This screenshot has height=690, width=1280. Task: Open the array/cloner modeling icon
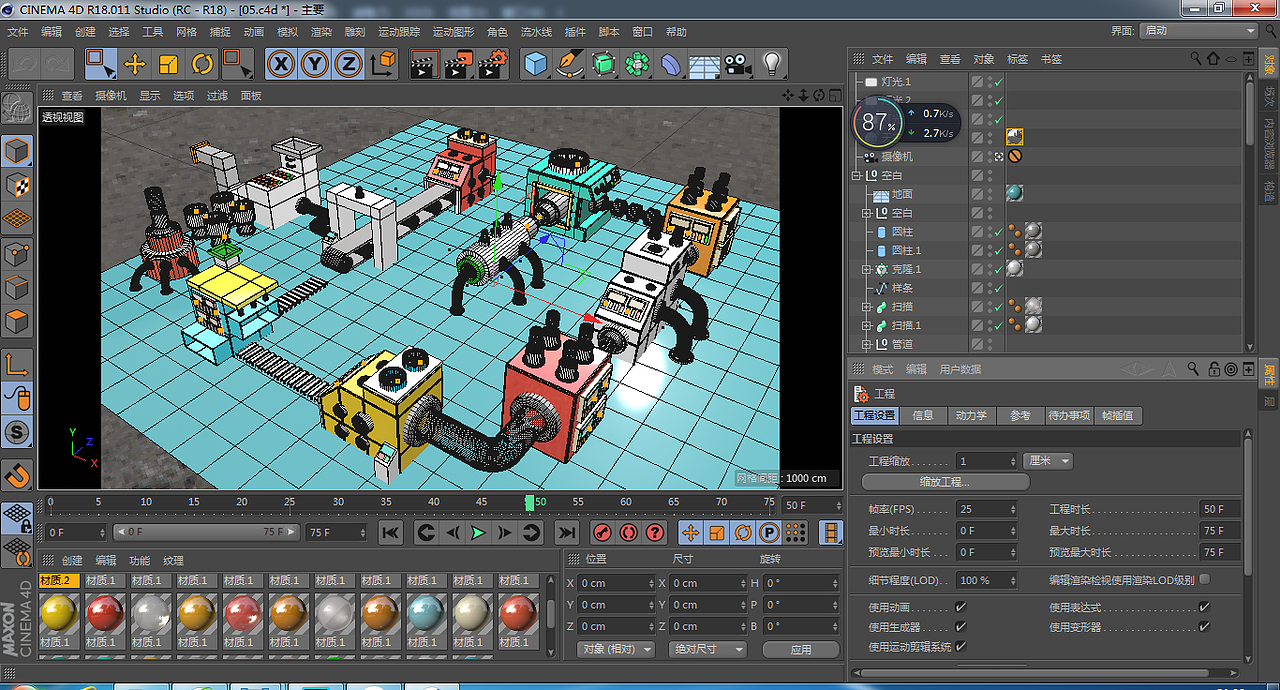[637, 65]
